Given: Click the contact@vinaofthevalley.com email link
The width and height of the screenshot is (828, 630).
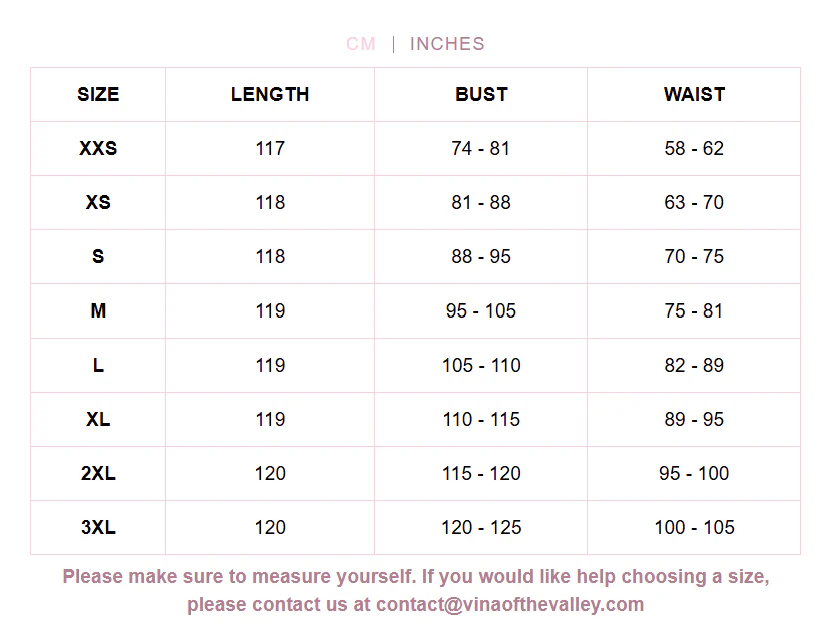Looking at the screenshot, I should point(510,604).
